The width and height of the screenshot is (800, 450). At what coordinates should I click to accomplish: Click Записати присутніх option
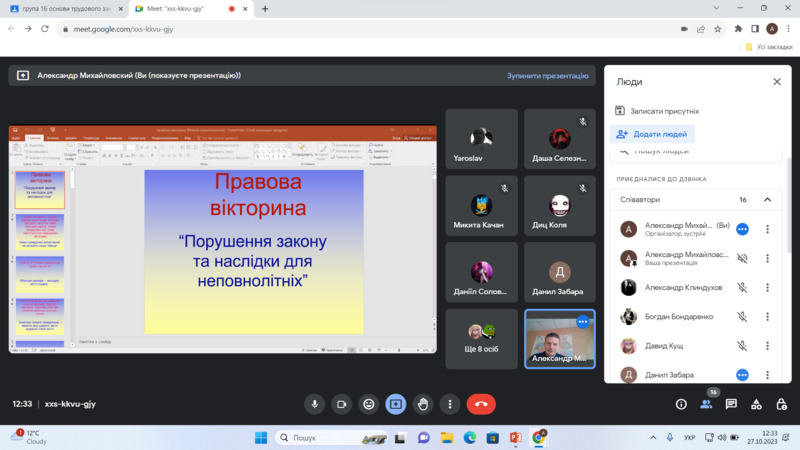(657, 111)
